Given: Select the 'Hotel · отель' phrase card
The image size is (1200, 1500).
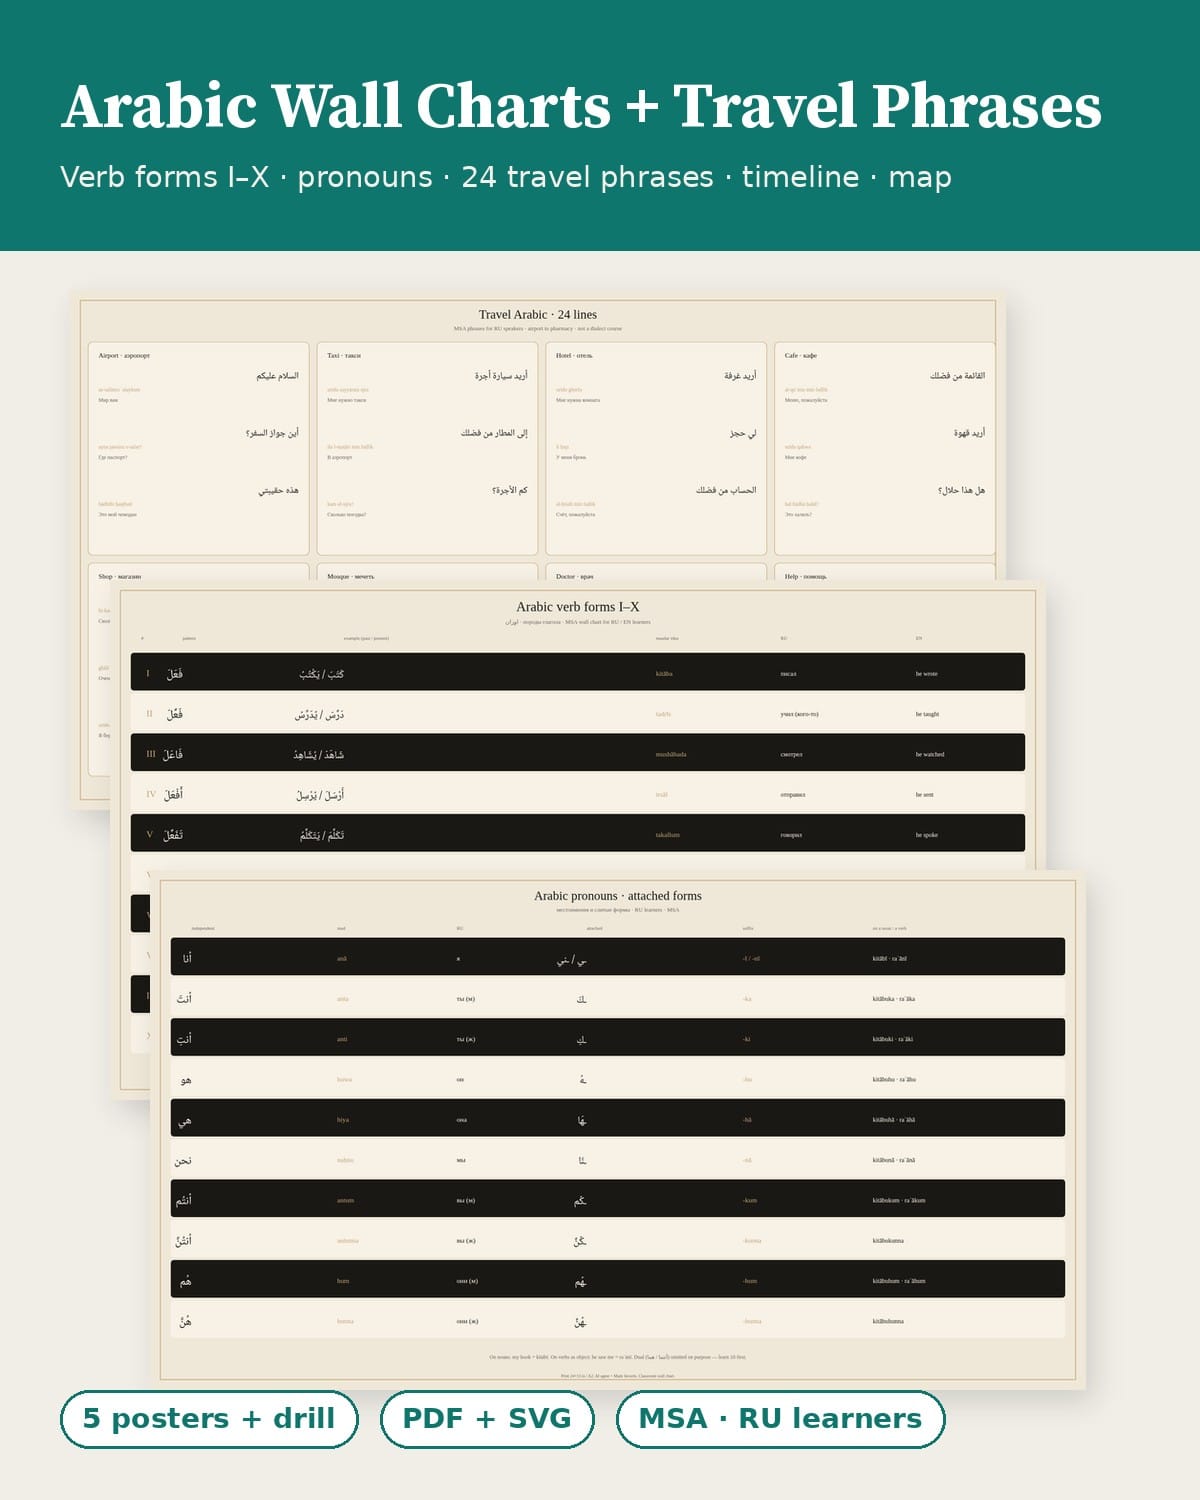Looking at the screenshot, I should click(x=656, y=449).
